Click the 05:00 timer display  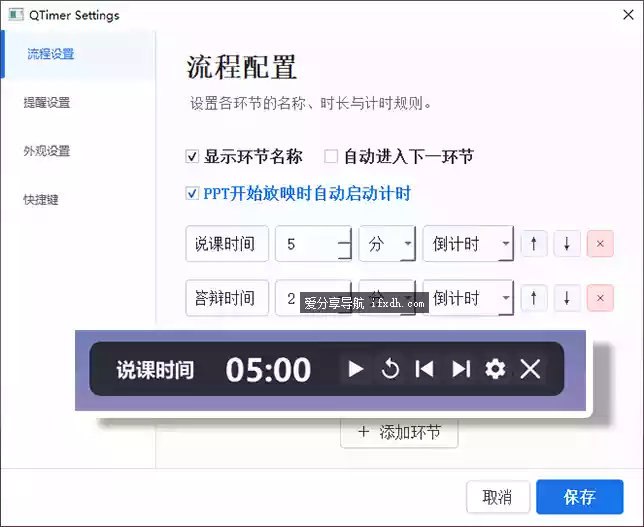tap(268, 370)
